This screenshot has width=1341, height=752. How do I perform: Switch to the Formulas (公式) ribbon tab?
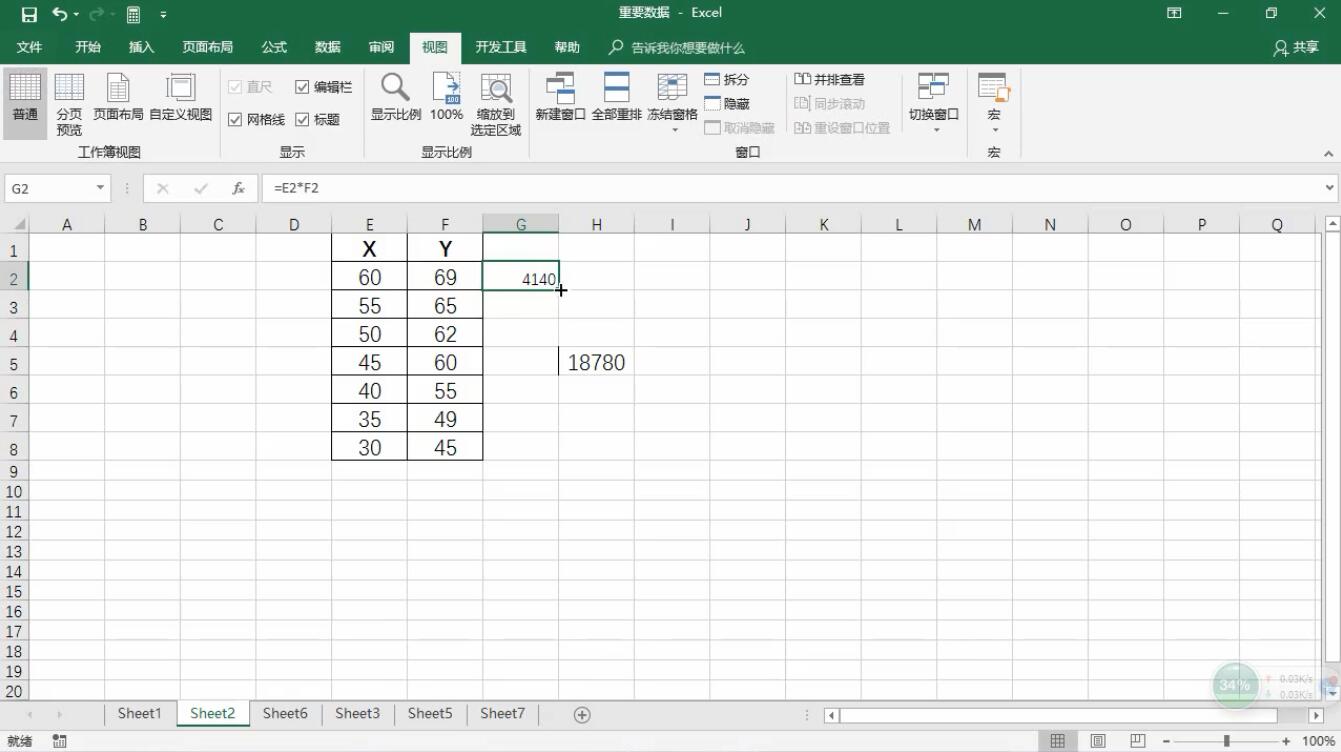coord(274,47)
